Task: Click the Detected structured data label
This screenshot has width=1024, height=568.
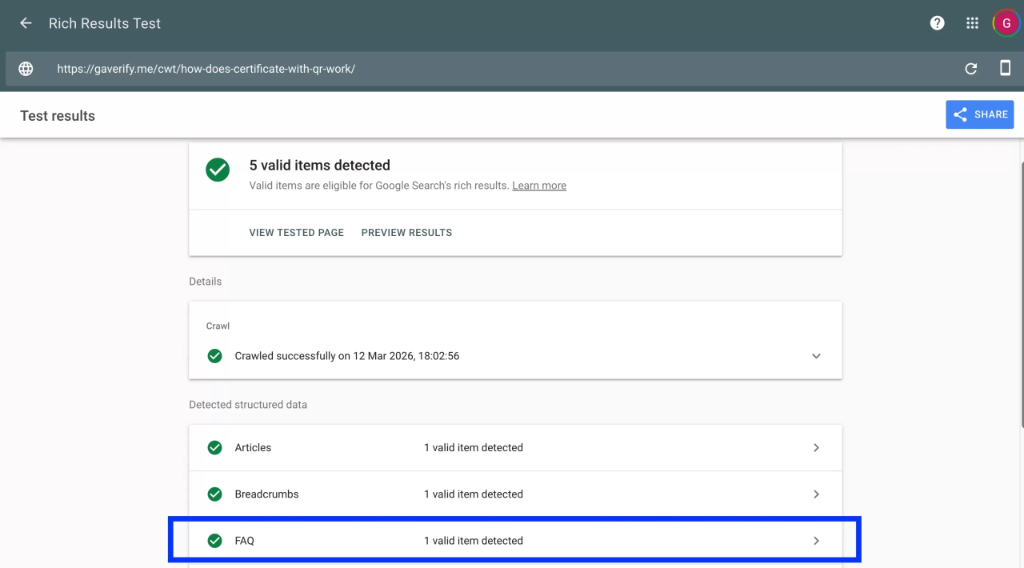Action: (x=248, y=405)
